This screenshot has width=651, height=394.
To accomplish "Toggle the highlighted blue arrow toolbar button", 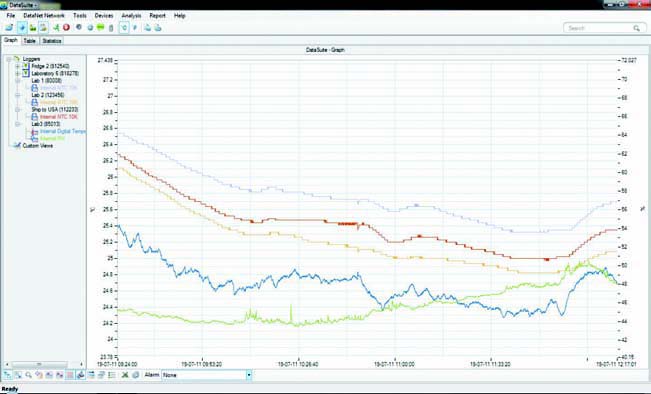I will [22, 28].
